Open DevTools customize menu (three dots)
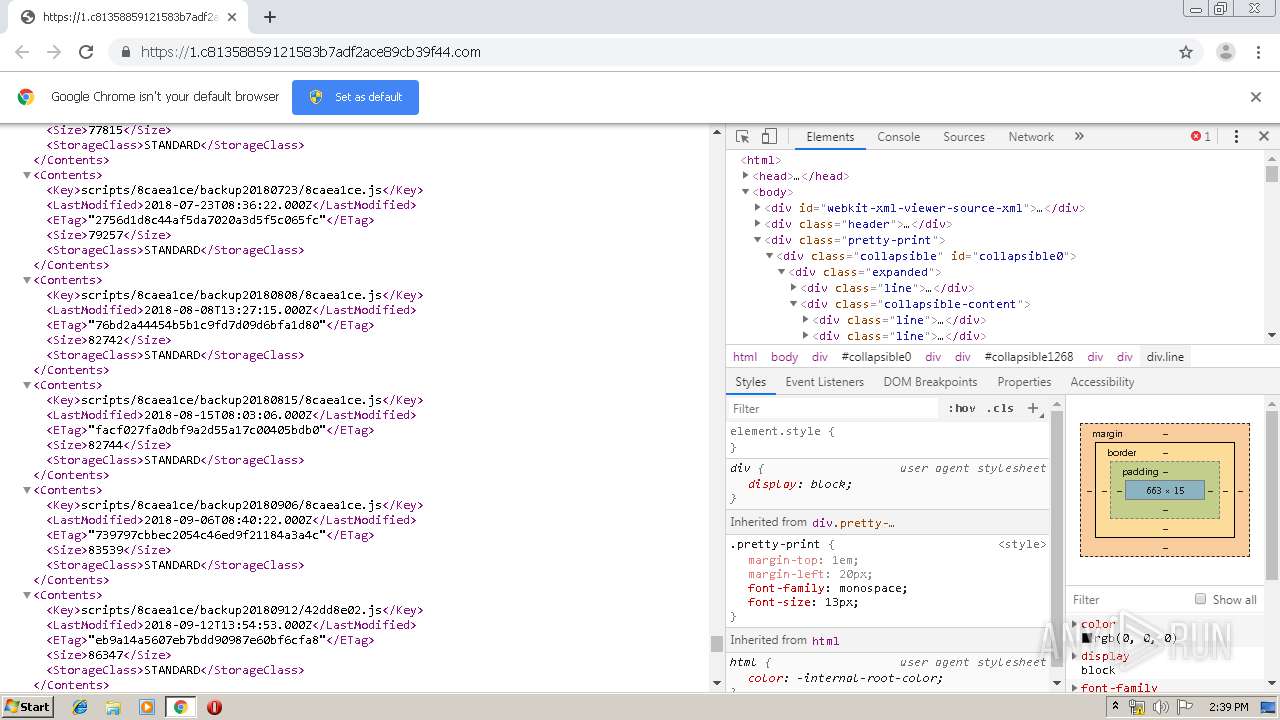 (x=1236, y=137)
